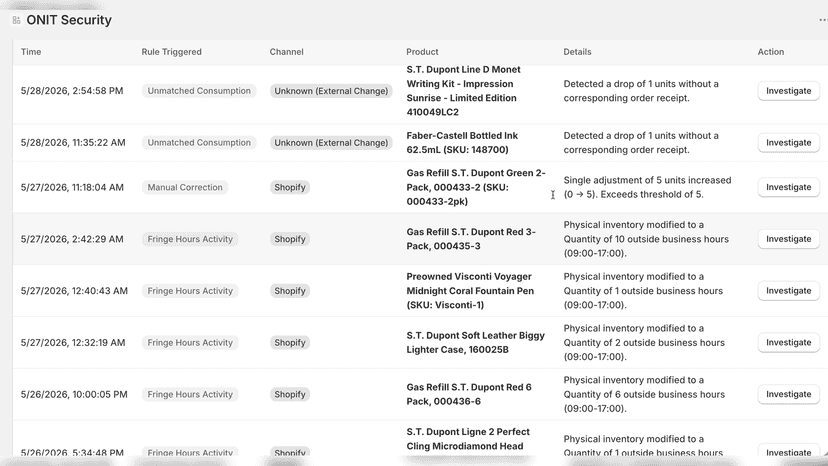Investigate the Faber-Castell Bottled Ink alert
The height and width of the screenshot is (466, 828).
[x=788, y=143]
